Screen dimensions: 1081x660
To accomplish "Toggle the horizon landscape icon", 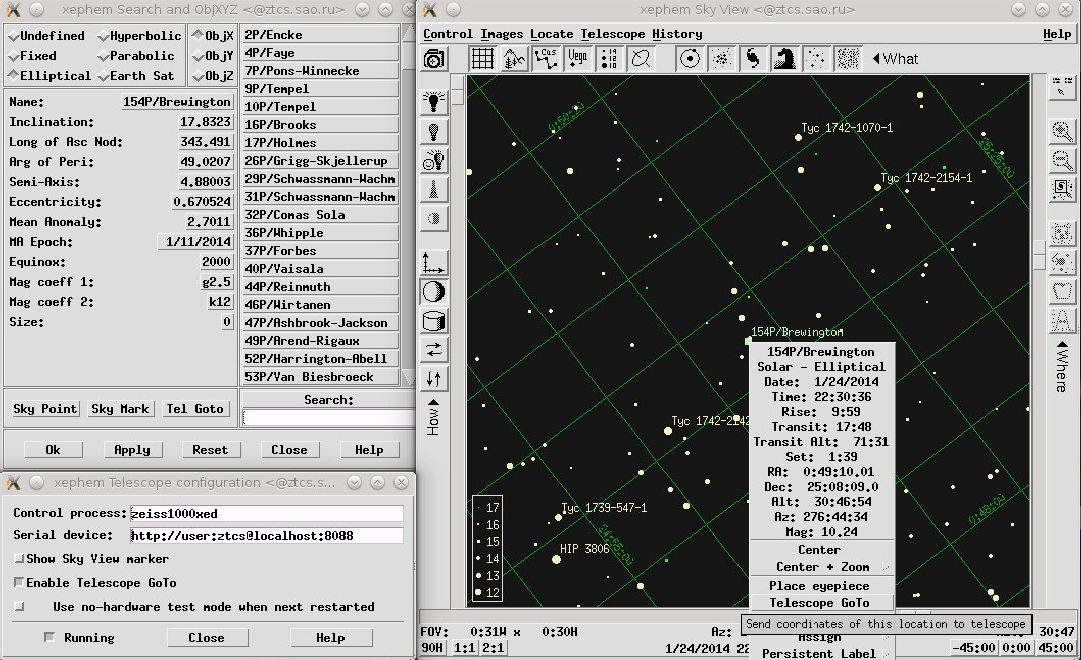I will tap(514, 59).
